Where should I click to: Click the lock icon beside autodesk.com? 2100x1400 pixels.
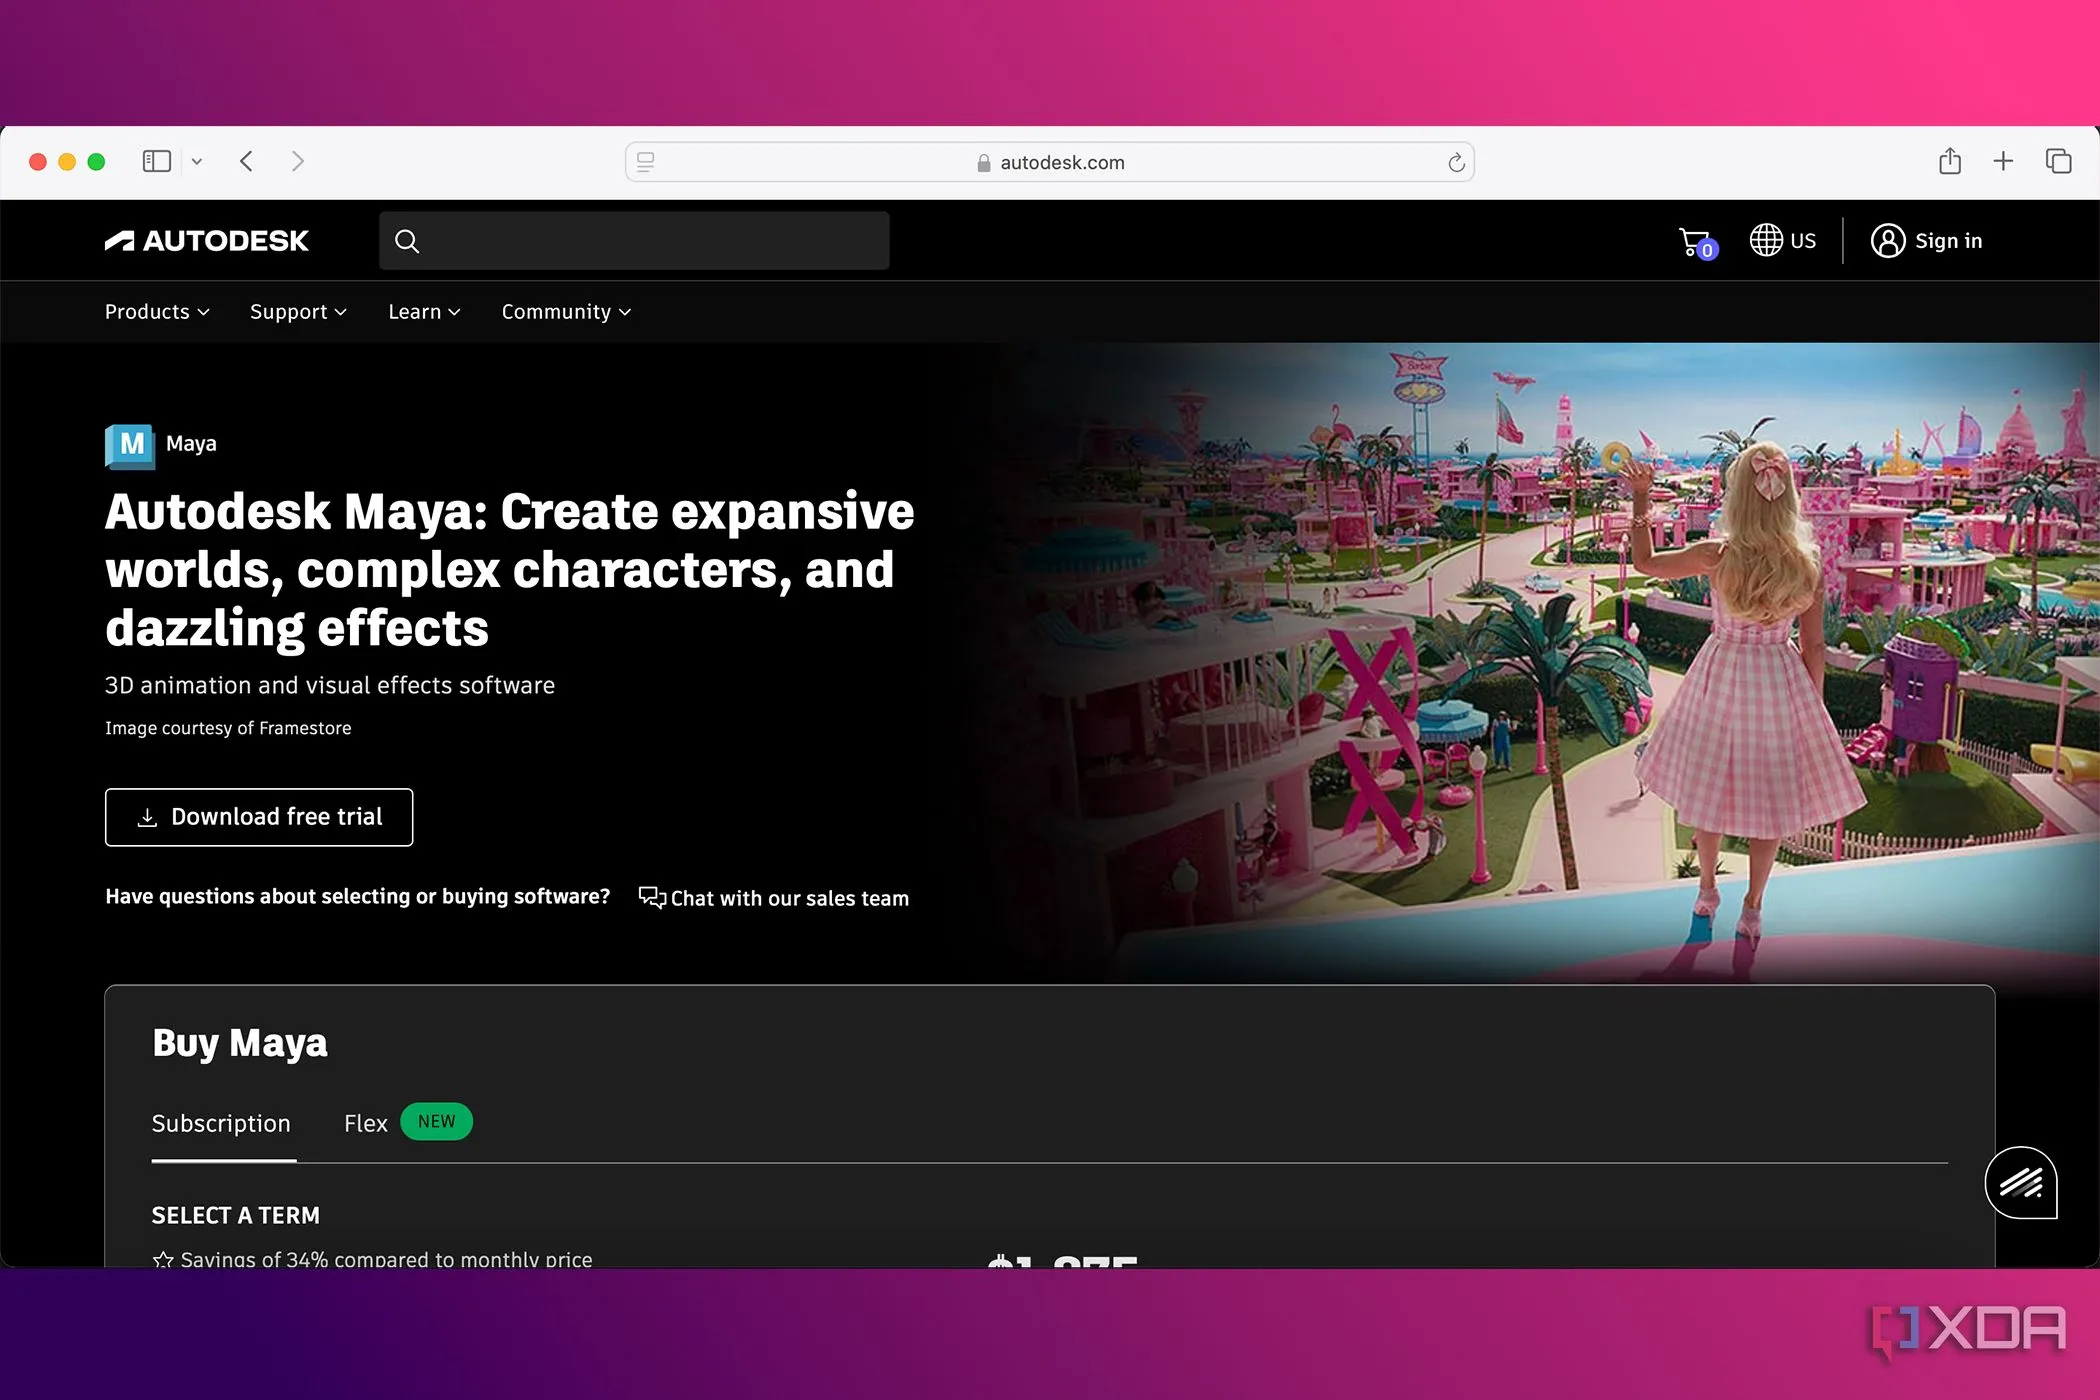click(x=984, y=163)
